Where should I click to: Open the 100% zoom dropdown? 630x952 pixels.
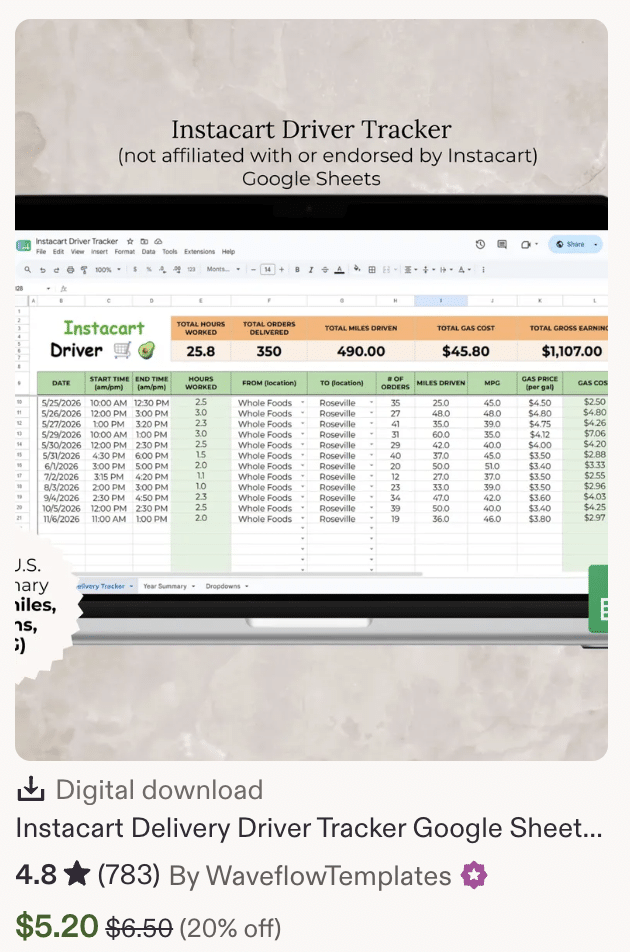[x=107, y=270]
